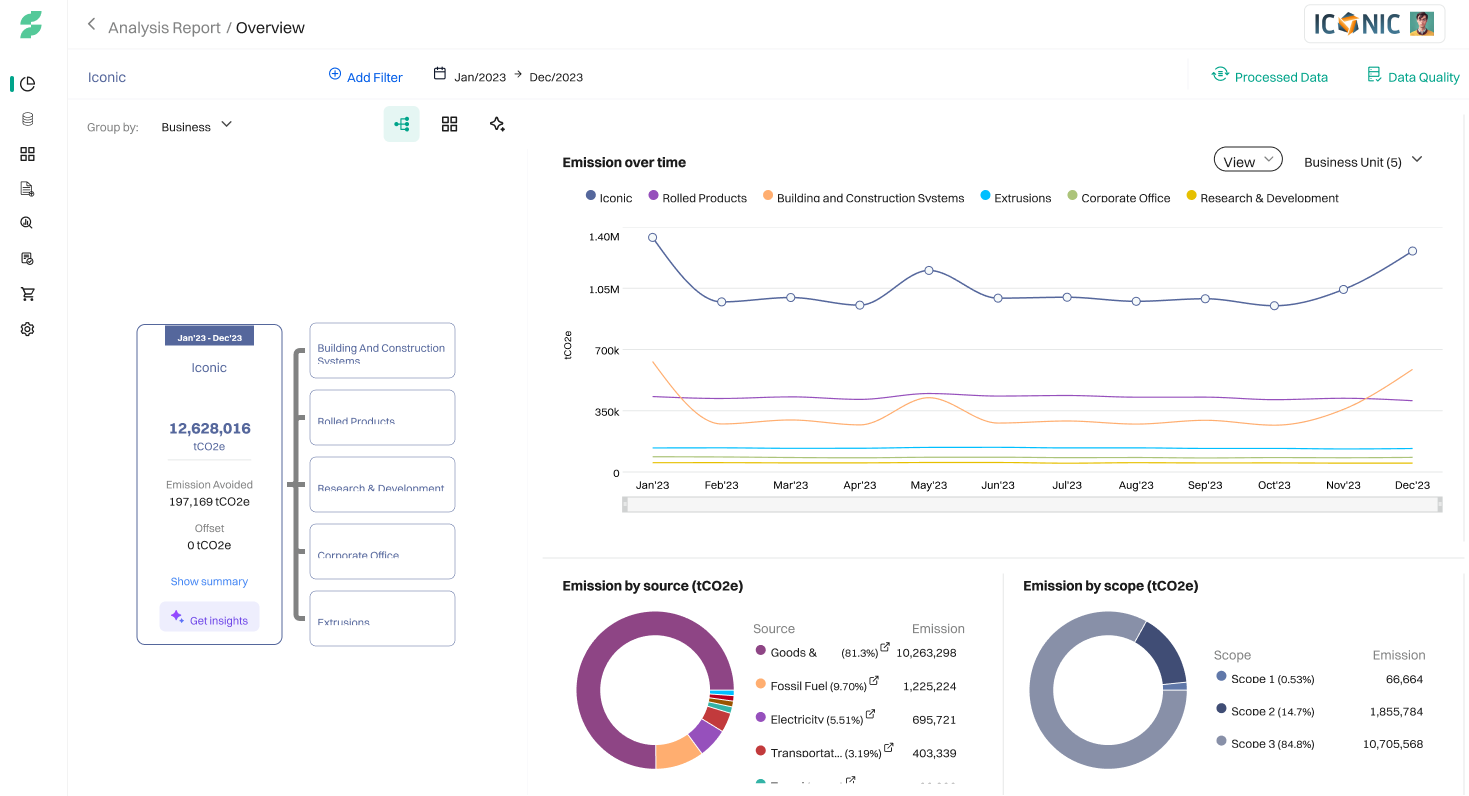
Task: Click Scope 1 color swatch
Action: tap(1221, 676)
